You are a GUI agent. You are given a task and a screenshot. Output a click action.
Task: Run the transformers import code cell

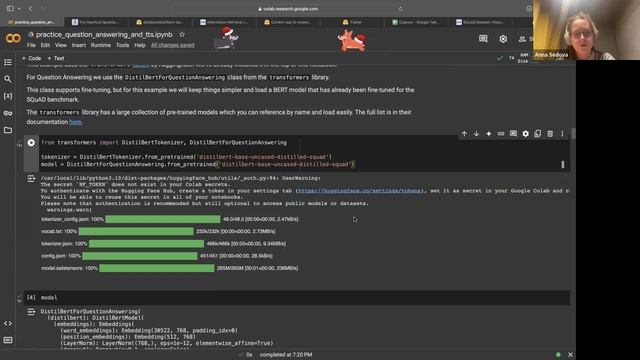(x=31, y=143)
